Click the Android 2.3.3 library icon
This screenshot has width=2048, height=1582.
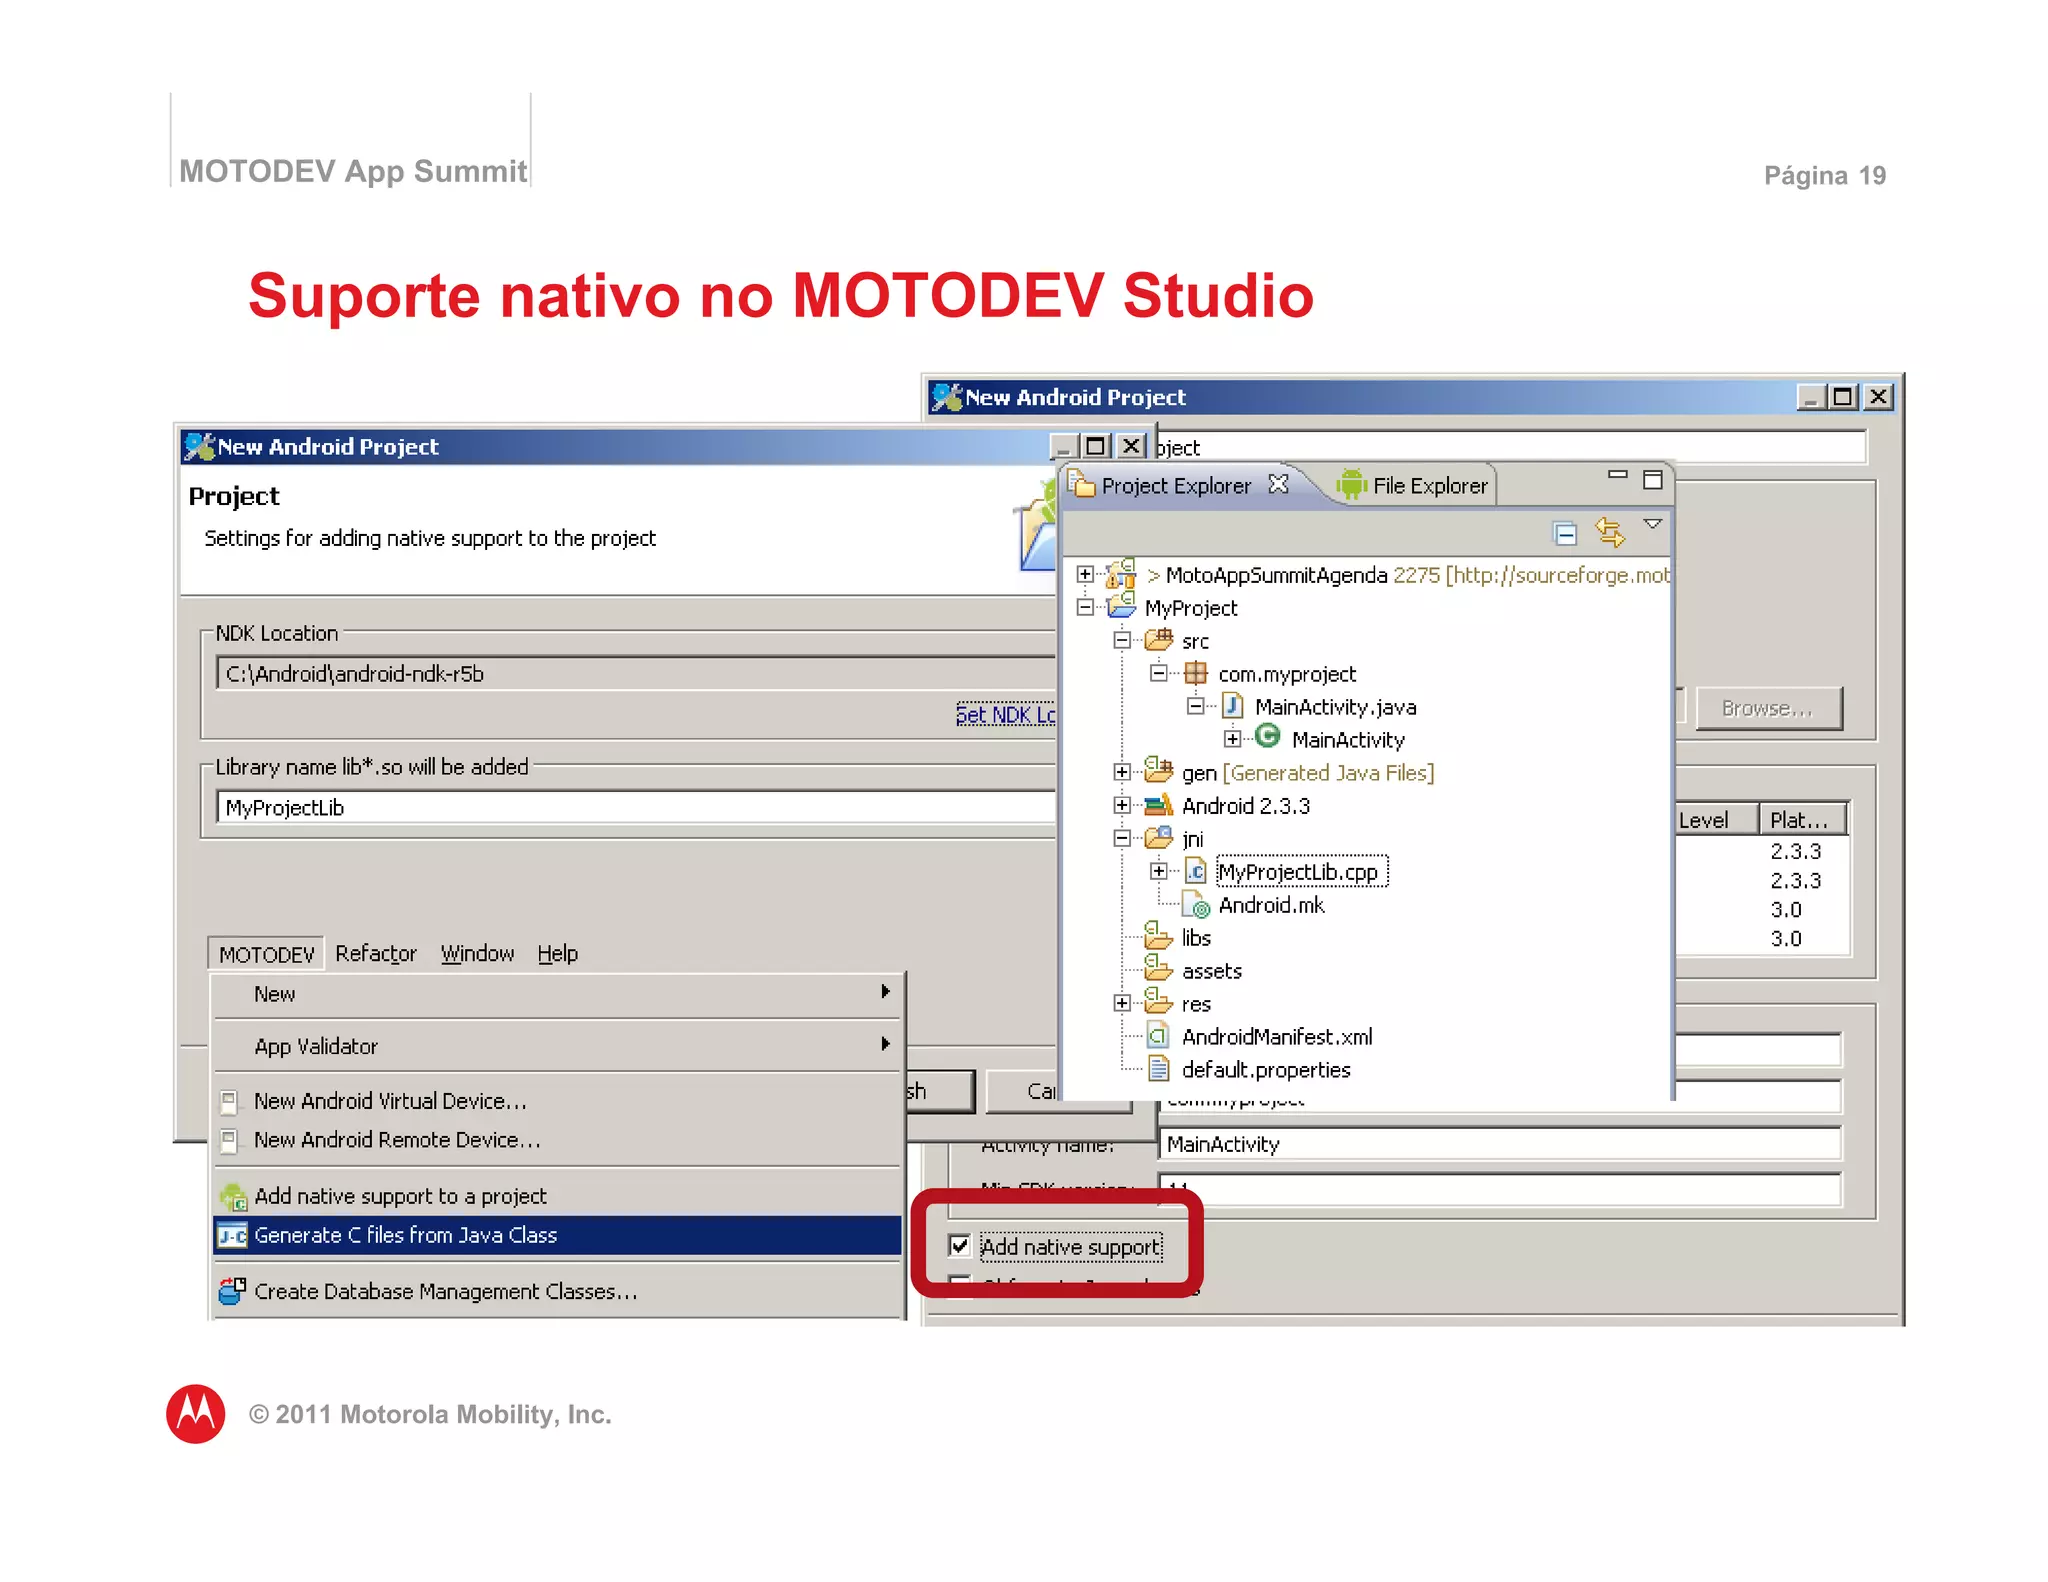1158,804
